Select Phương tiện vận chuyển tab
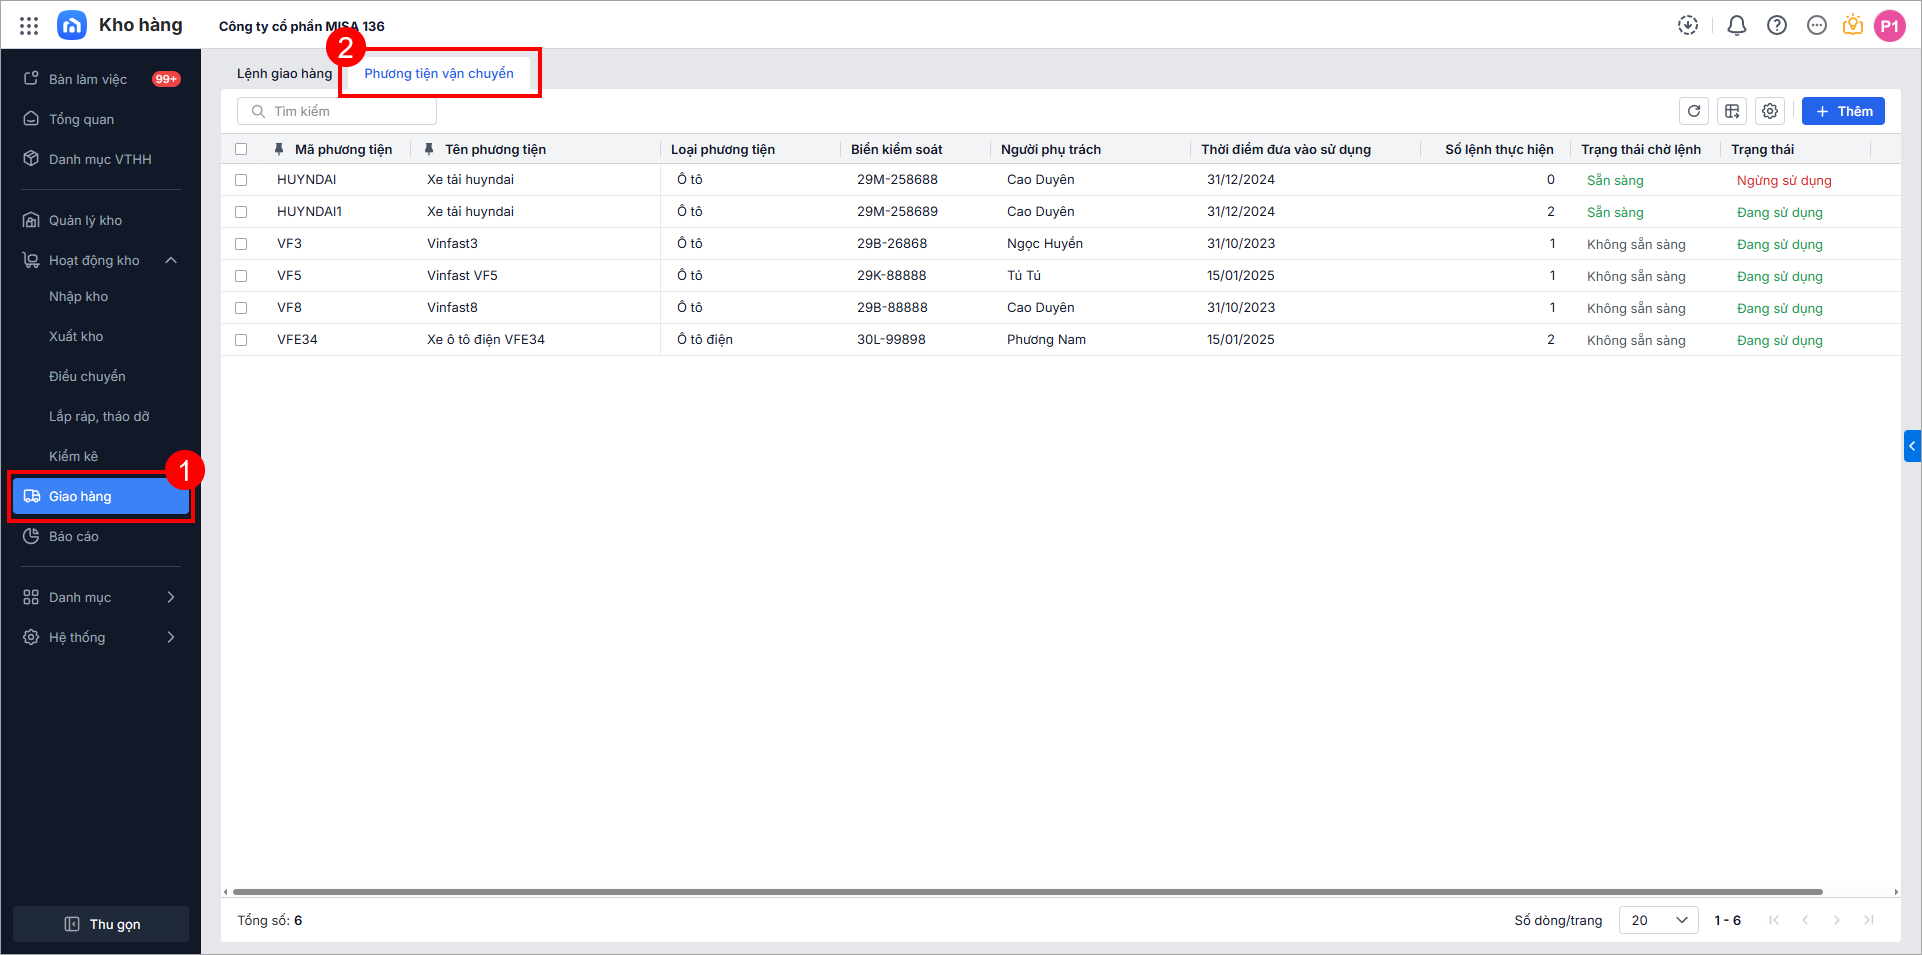Viewport: 1922px width, 955px height. [439, 73]
